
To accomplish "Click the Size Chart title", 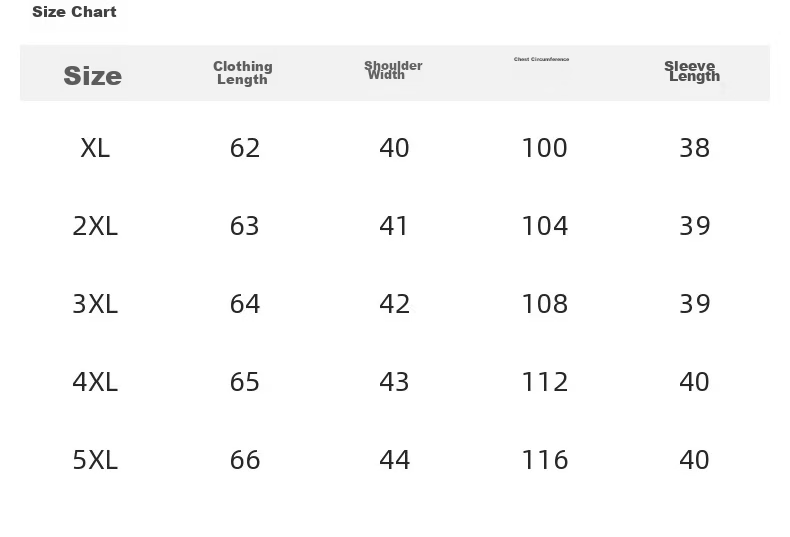I will point(74,12).
